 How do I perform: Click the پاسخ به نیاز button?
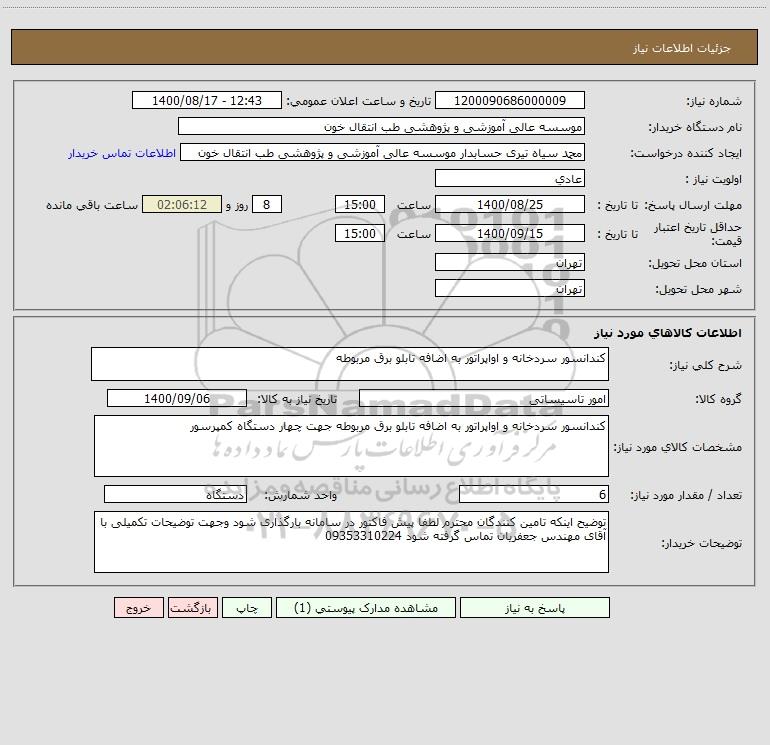tap(535, 608)
